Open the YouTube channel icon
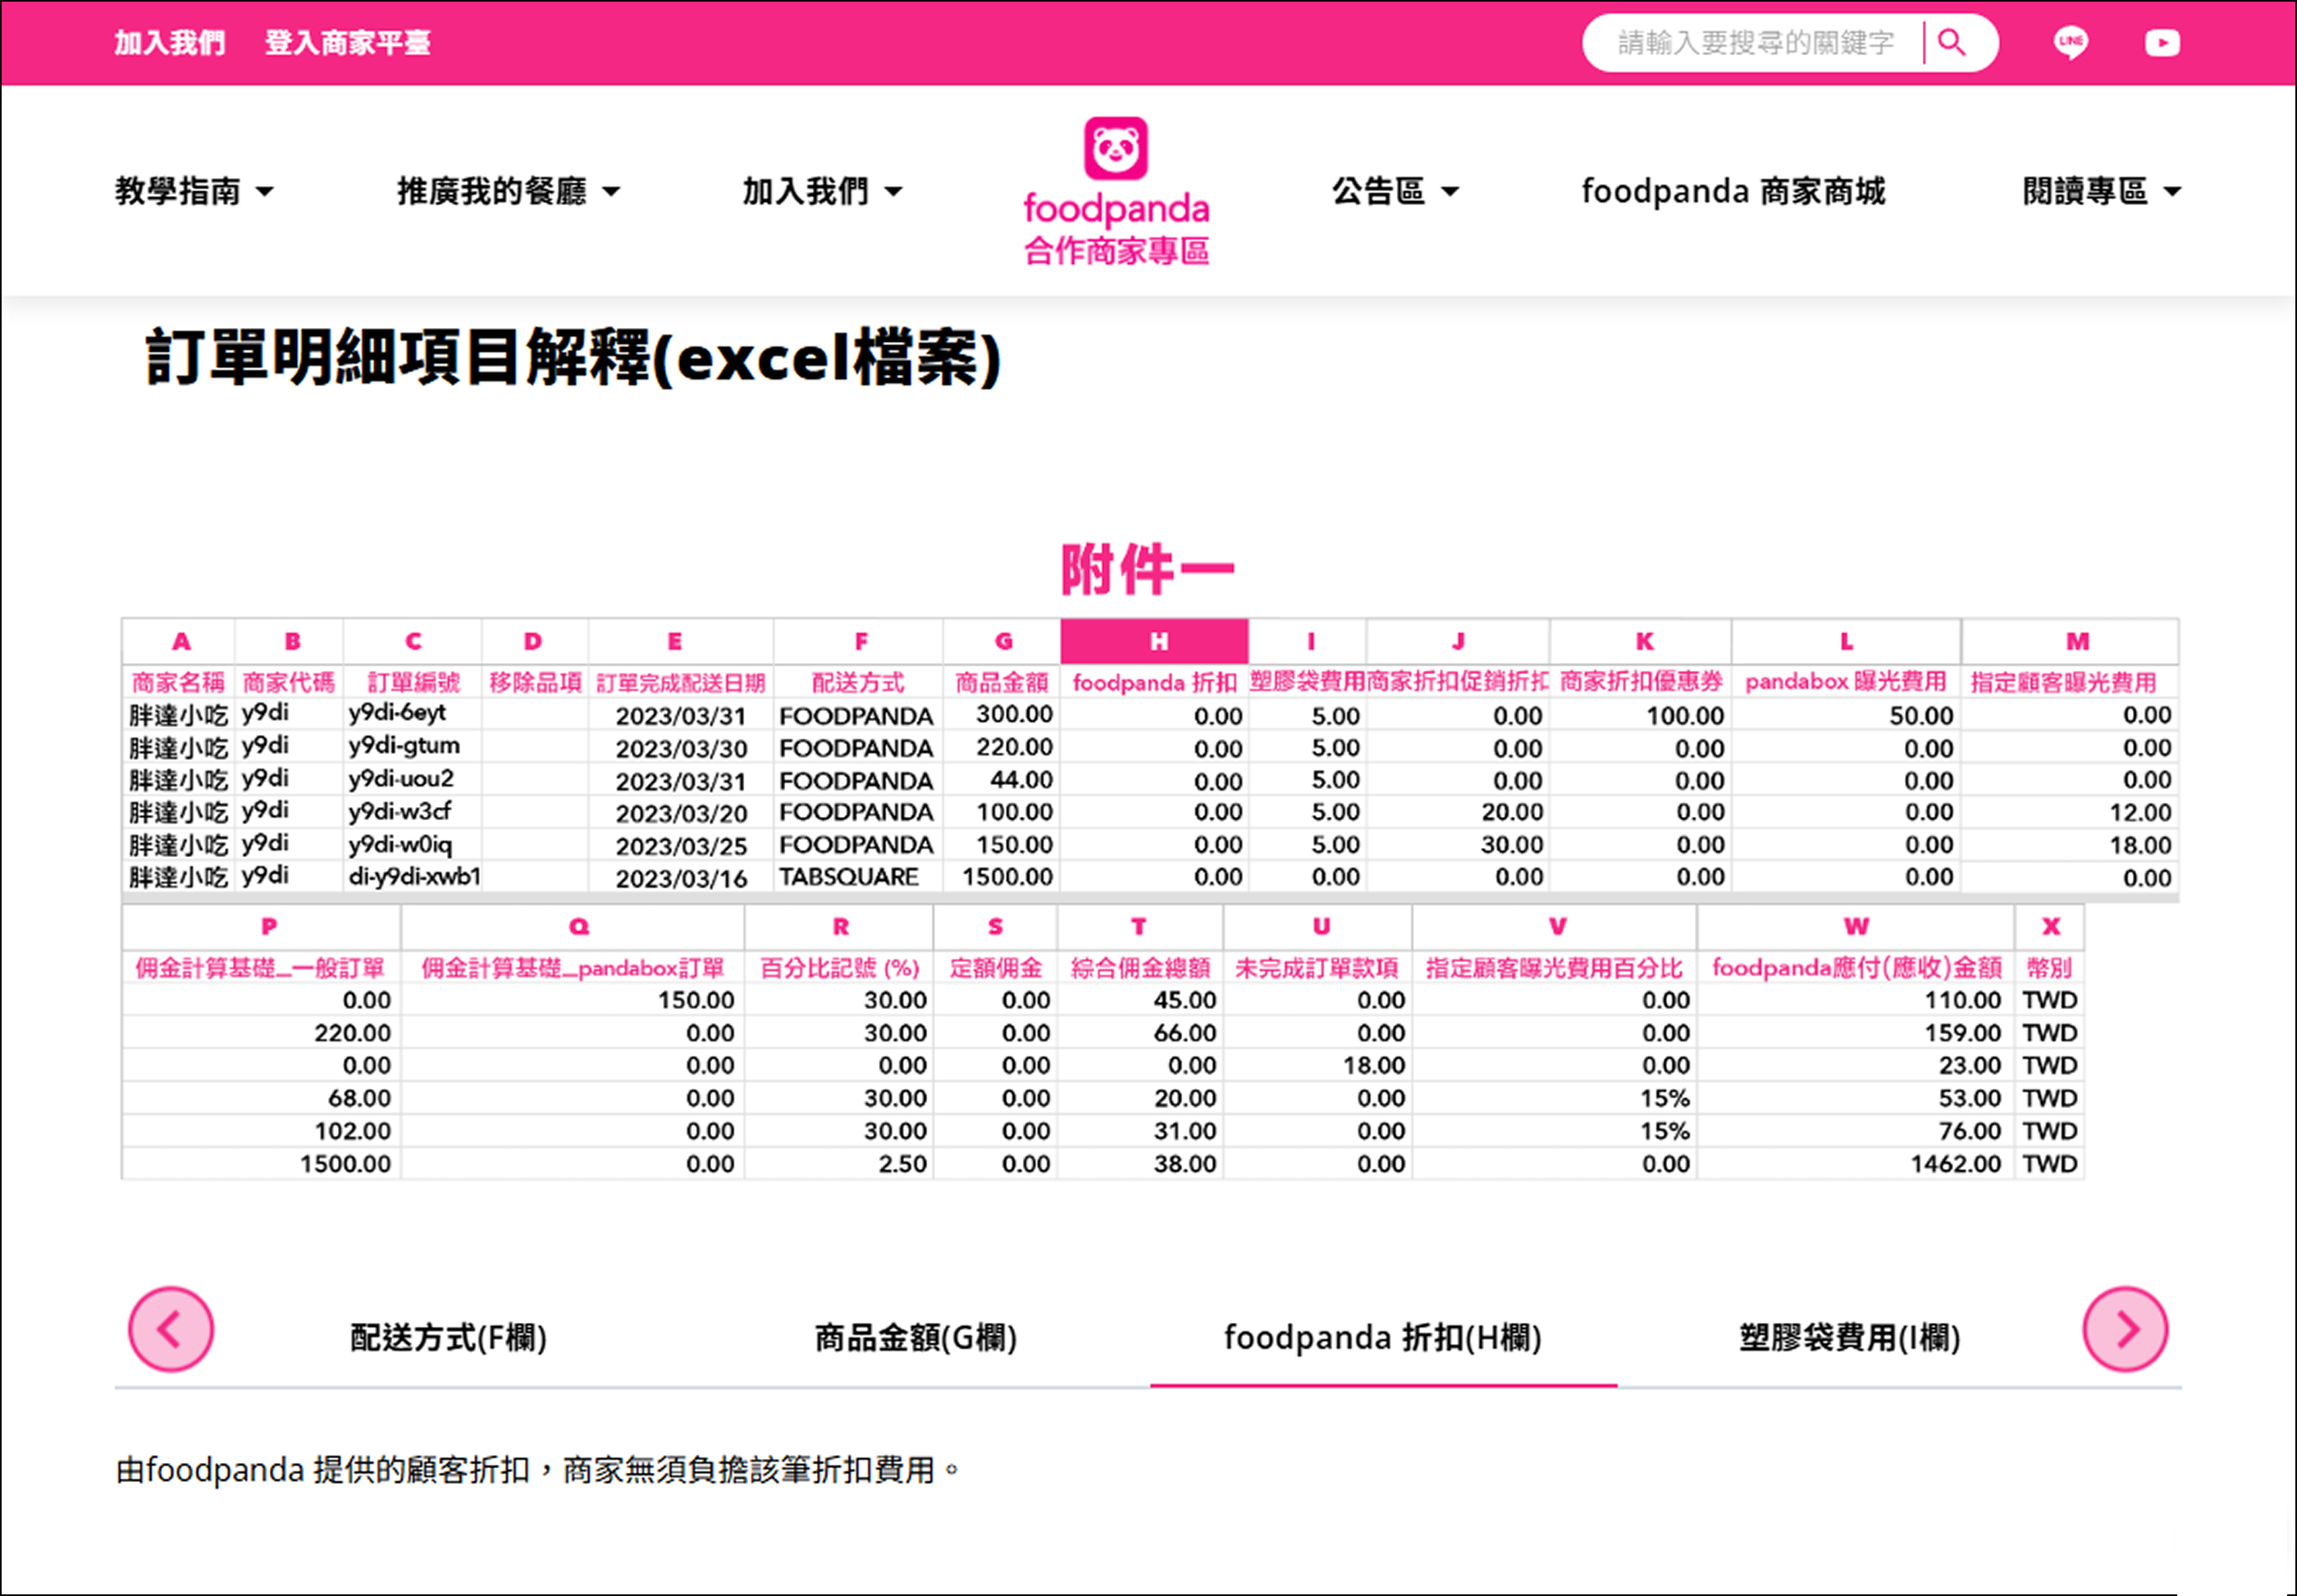This screenshot has height=1596, width=2297. (2162, 43)
